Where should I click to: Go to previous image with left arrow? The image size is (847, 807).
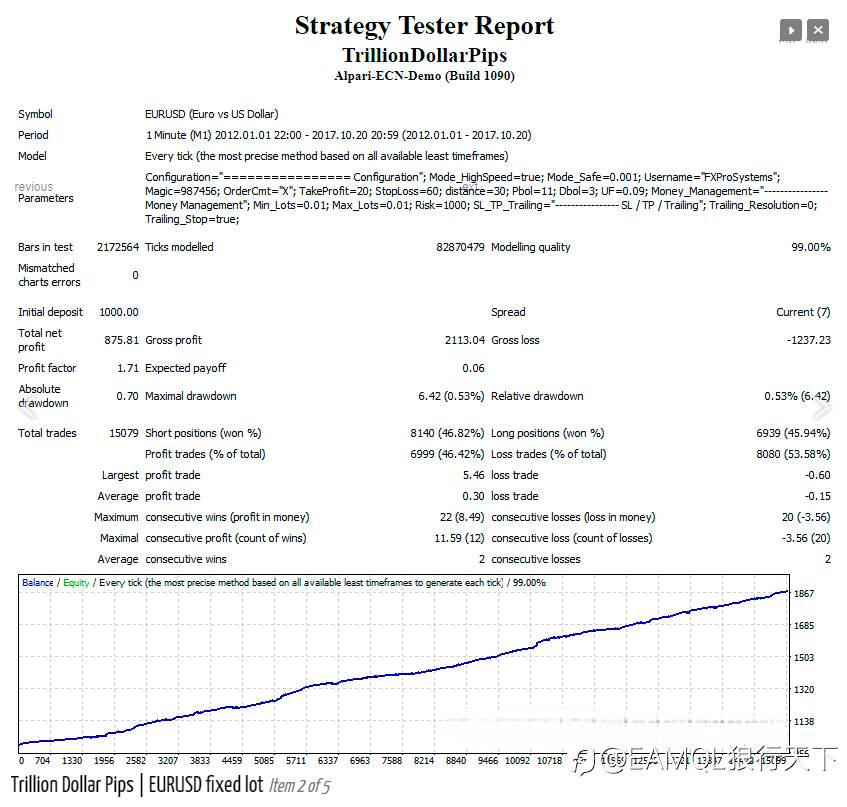[x=28, y=409]
